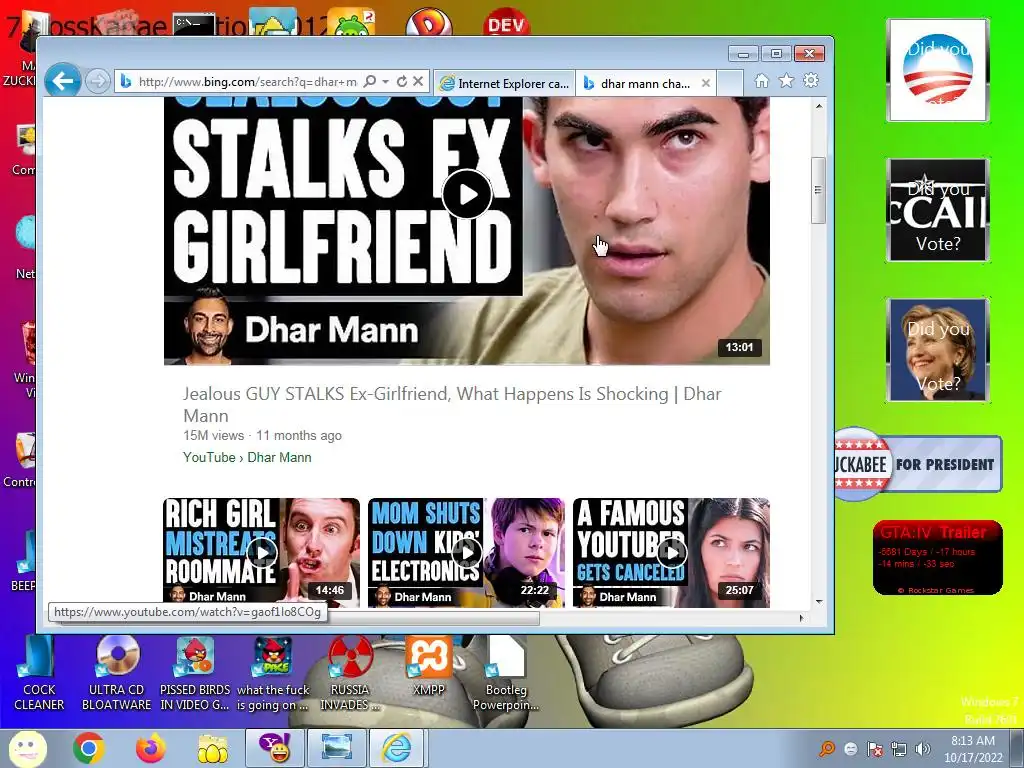Click the magnifier tray icon
1024x768 pixels.
[827, 748]
